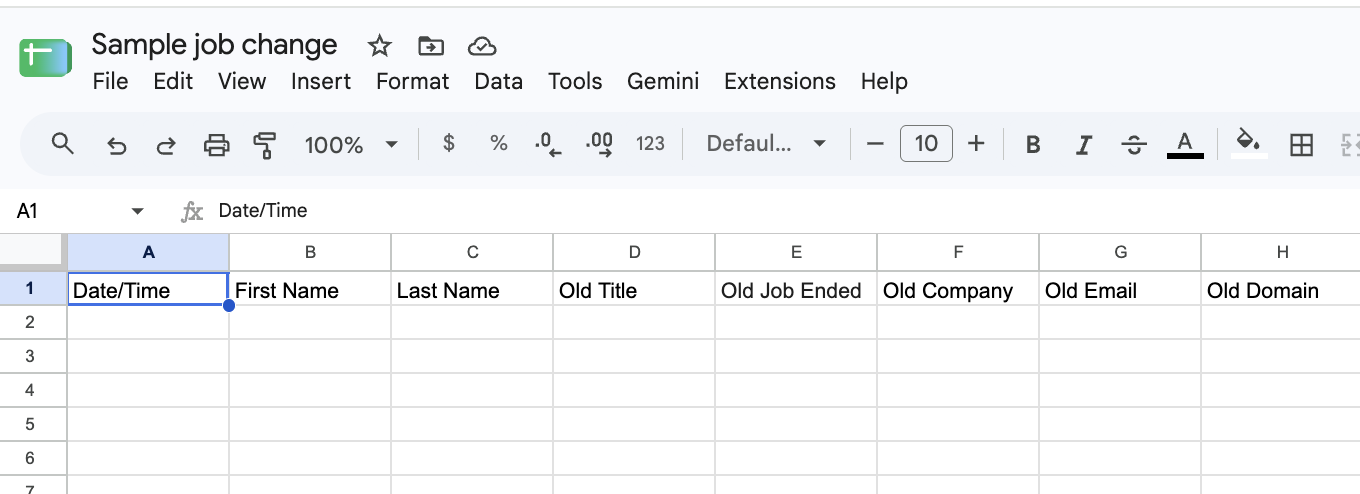The width and height of the screenshot is (1360, 494).
Task: Expand the name box dropdown arrow
Action: [x=138, y=211]
